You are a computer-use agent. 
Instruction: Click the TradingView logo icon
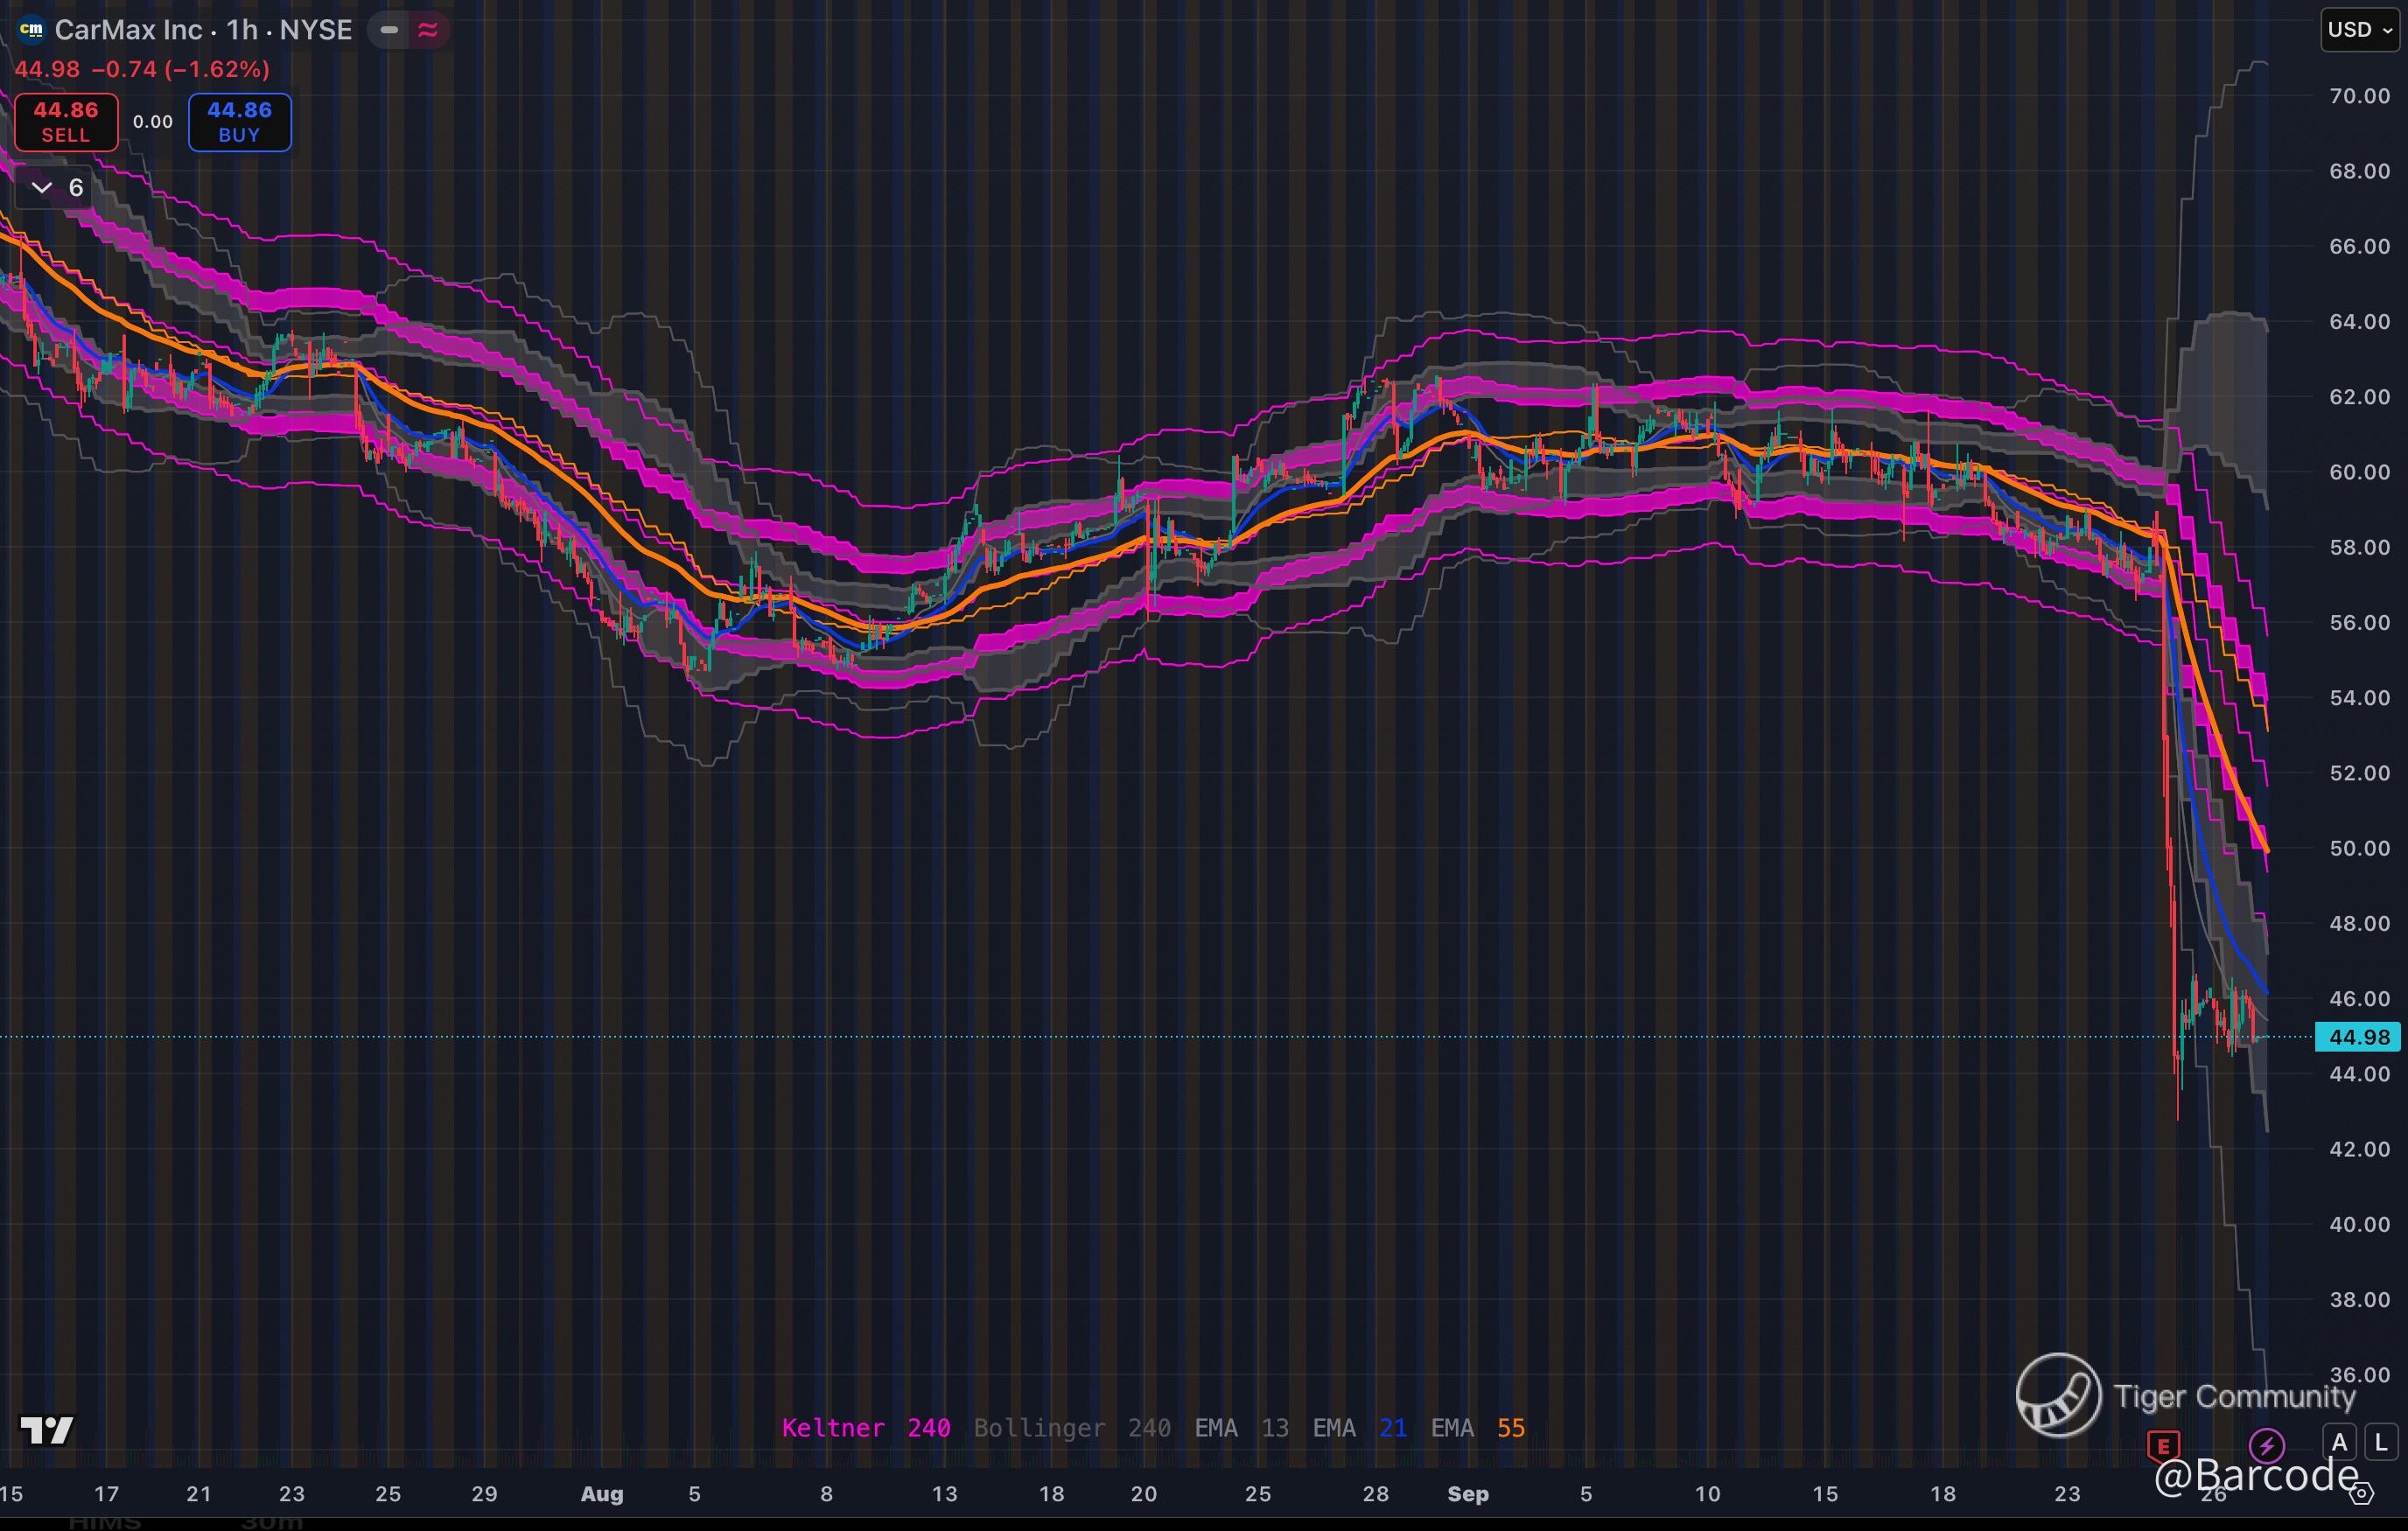pos(46,1430)
